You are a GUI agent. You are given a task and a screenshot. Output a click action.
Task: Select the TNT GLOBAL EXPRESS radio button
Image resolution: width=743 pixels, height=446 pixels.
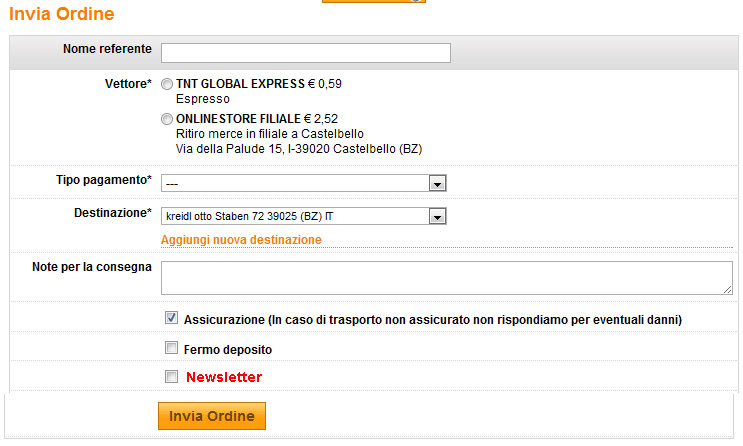(x=167, y=84)
